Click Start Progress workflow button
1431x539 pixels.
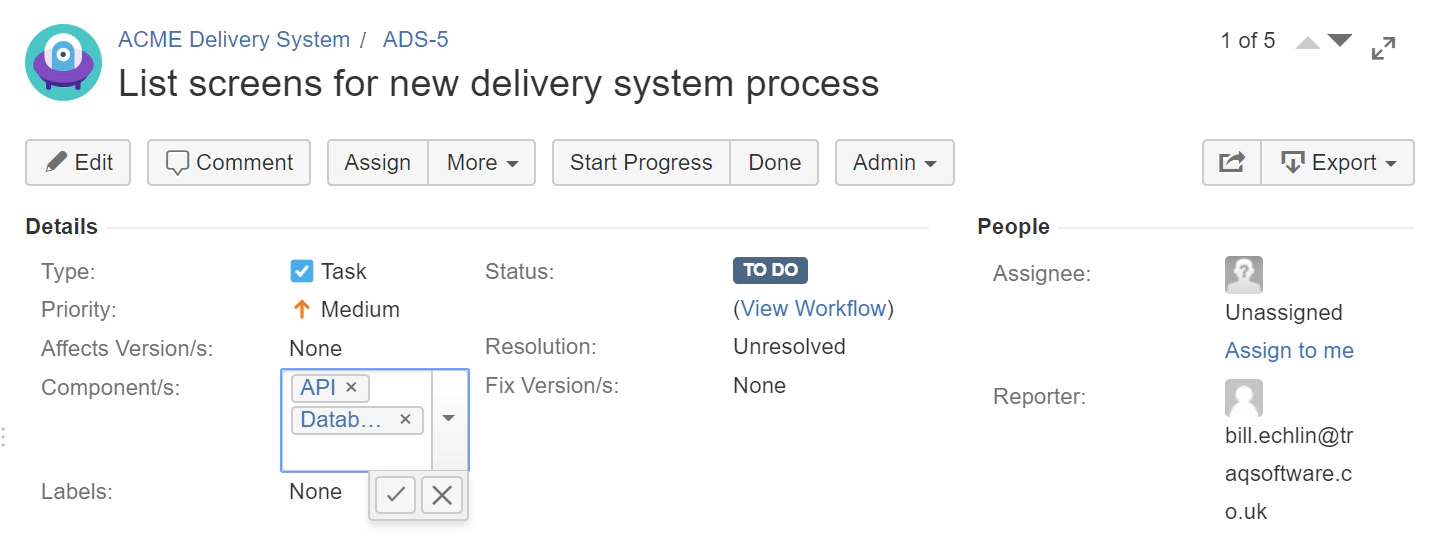point(641,163)
